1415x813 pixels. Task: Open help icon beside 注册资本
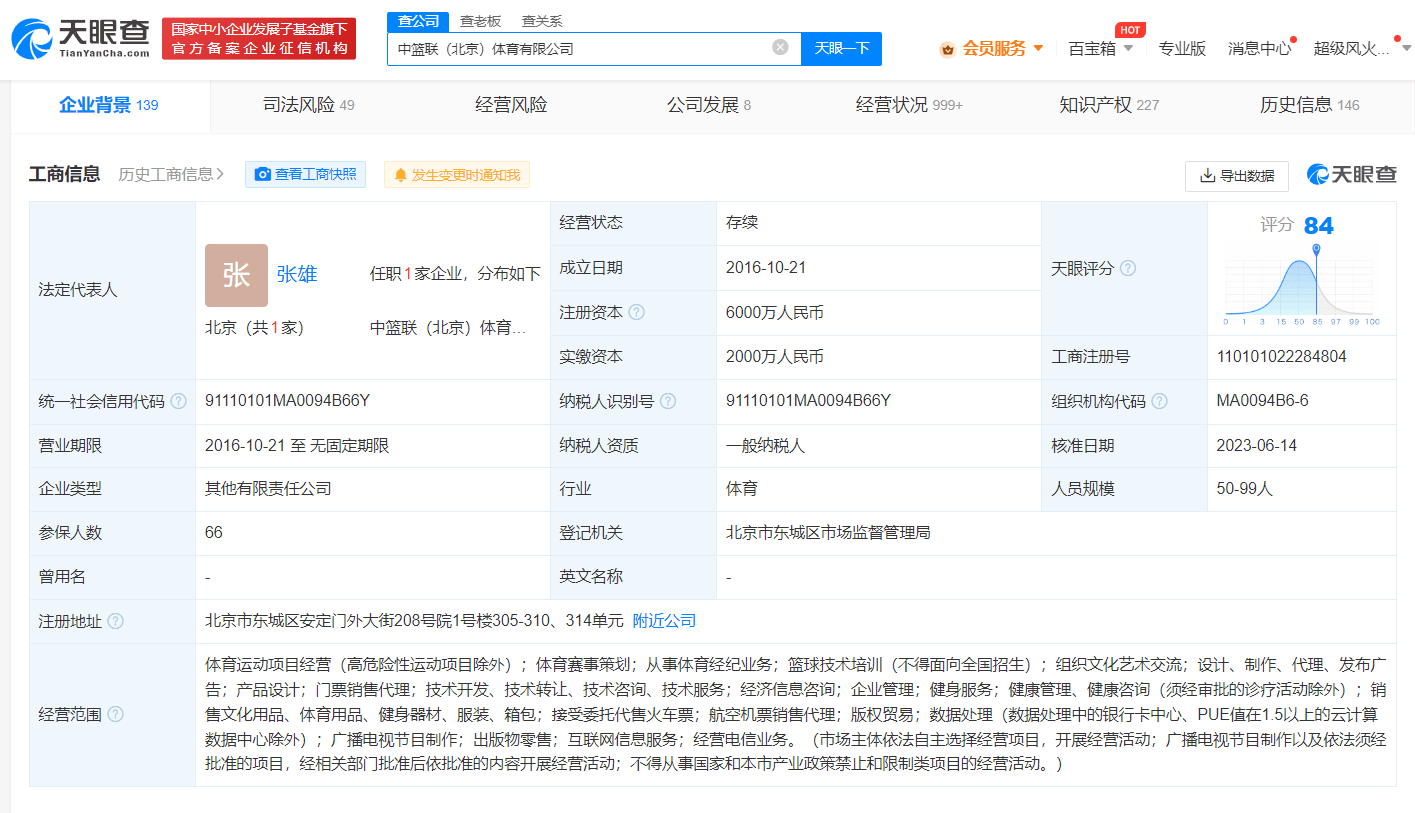click(636, 312)
